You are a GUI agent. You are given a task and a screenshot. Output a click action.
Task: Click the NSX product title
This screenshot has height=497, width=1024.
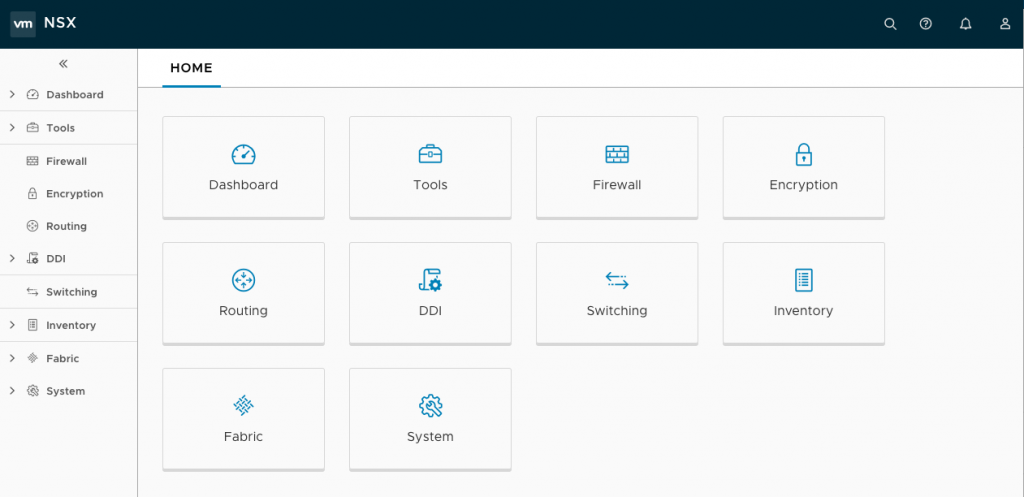click(60, 23)
